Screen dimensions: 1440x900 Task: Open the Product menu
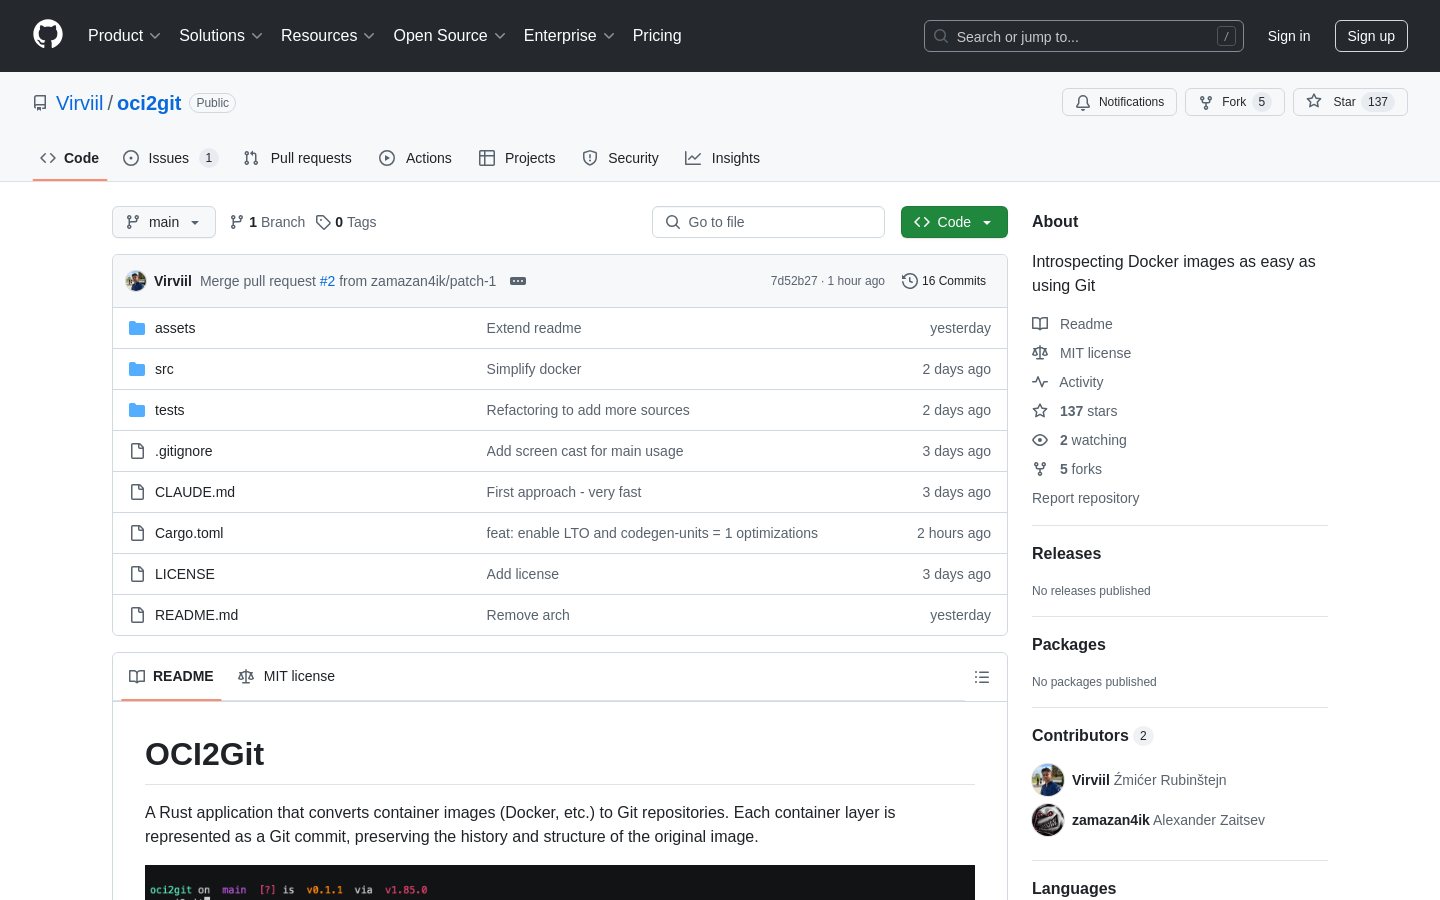[x=124, y=36]
